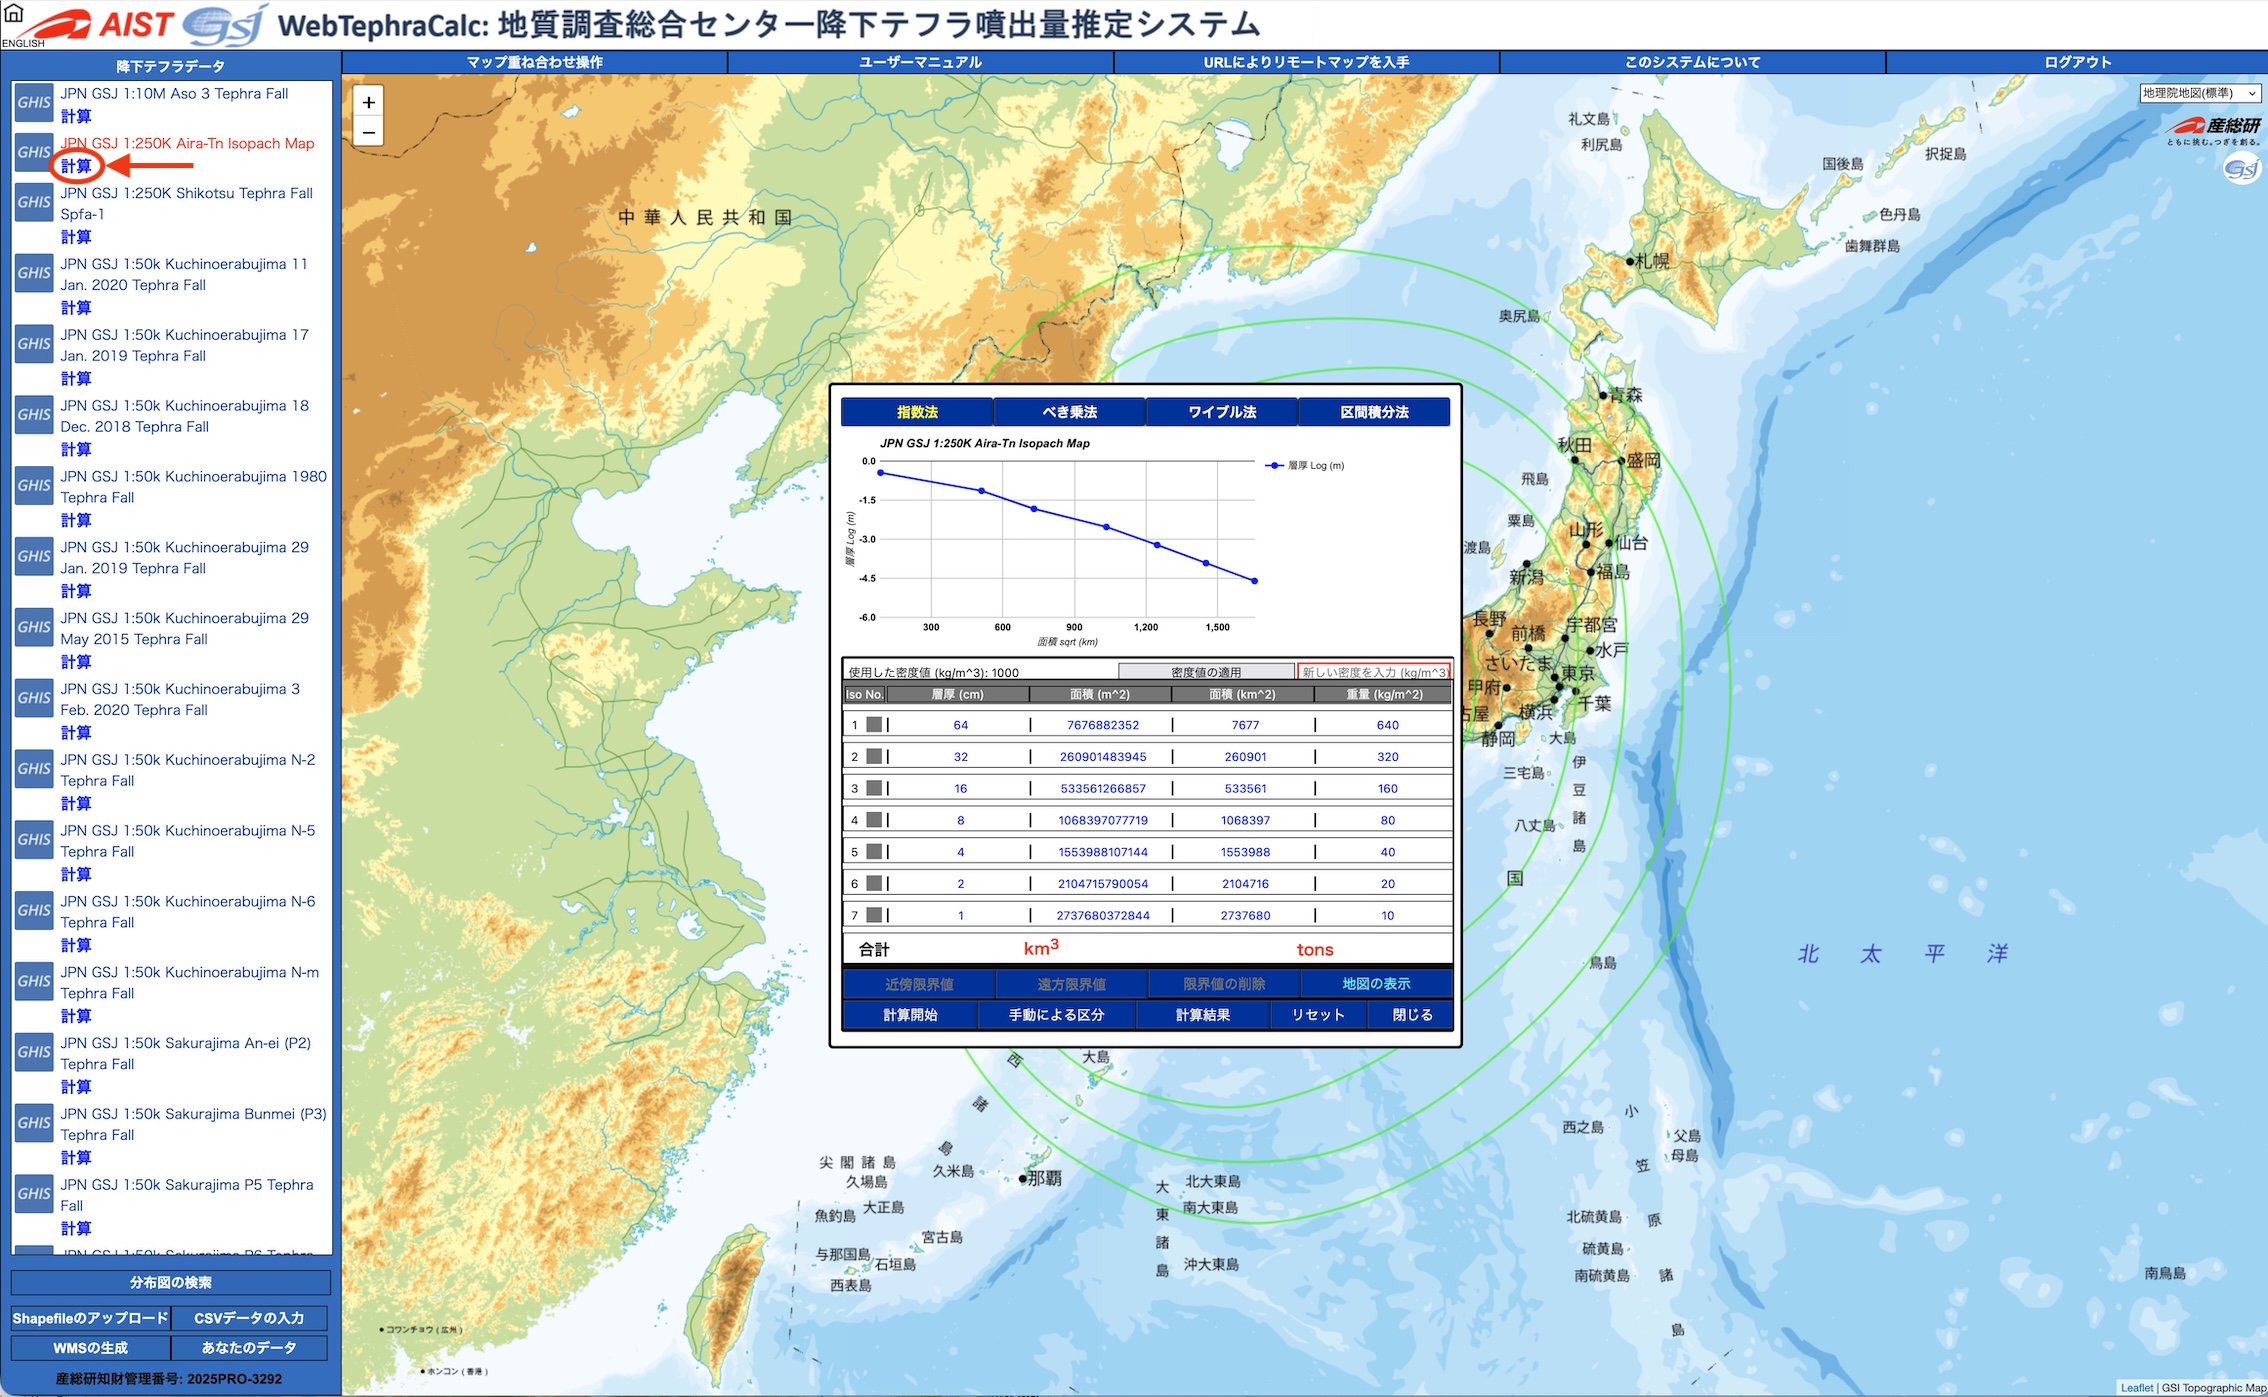The height and width of the screenshot is (1397, 2268).
Task: Click GHIS icon for Kuchinoerabujima N-6 Tephra Fall
Action: 34,911
